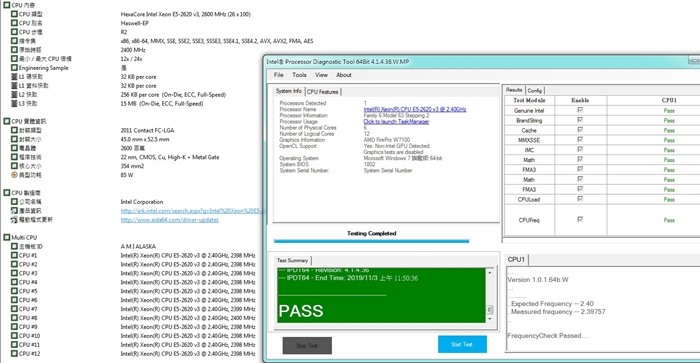Toggle the CPULoad test checkbox
Screen dimensions: 700x363
[580, 199]
